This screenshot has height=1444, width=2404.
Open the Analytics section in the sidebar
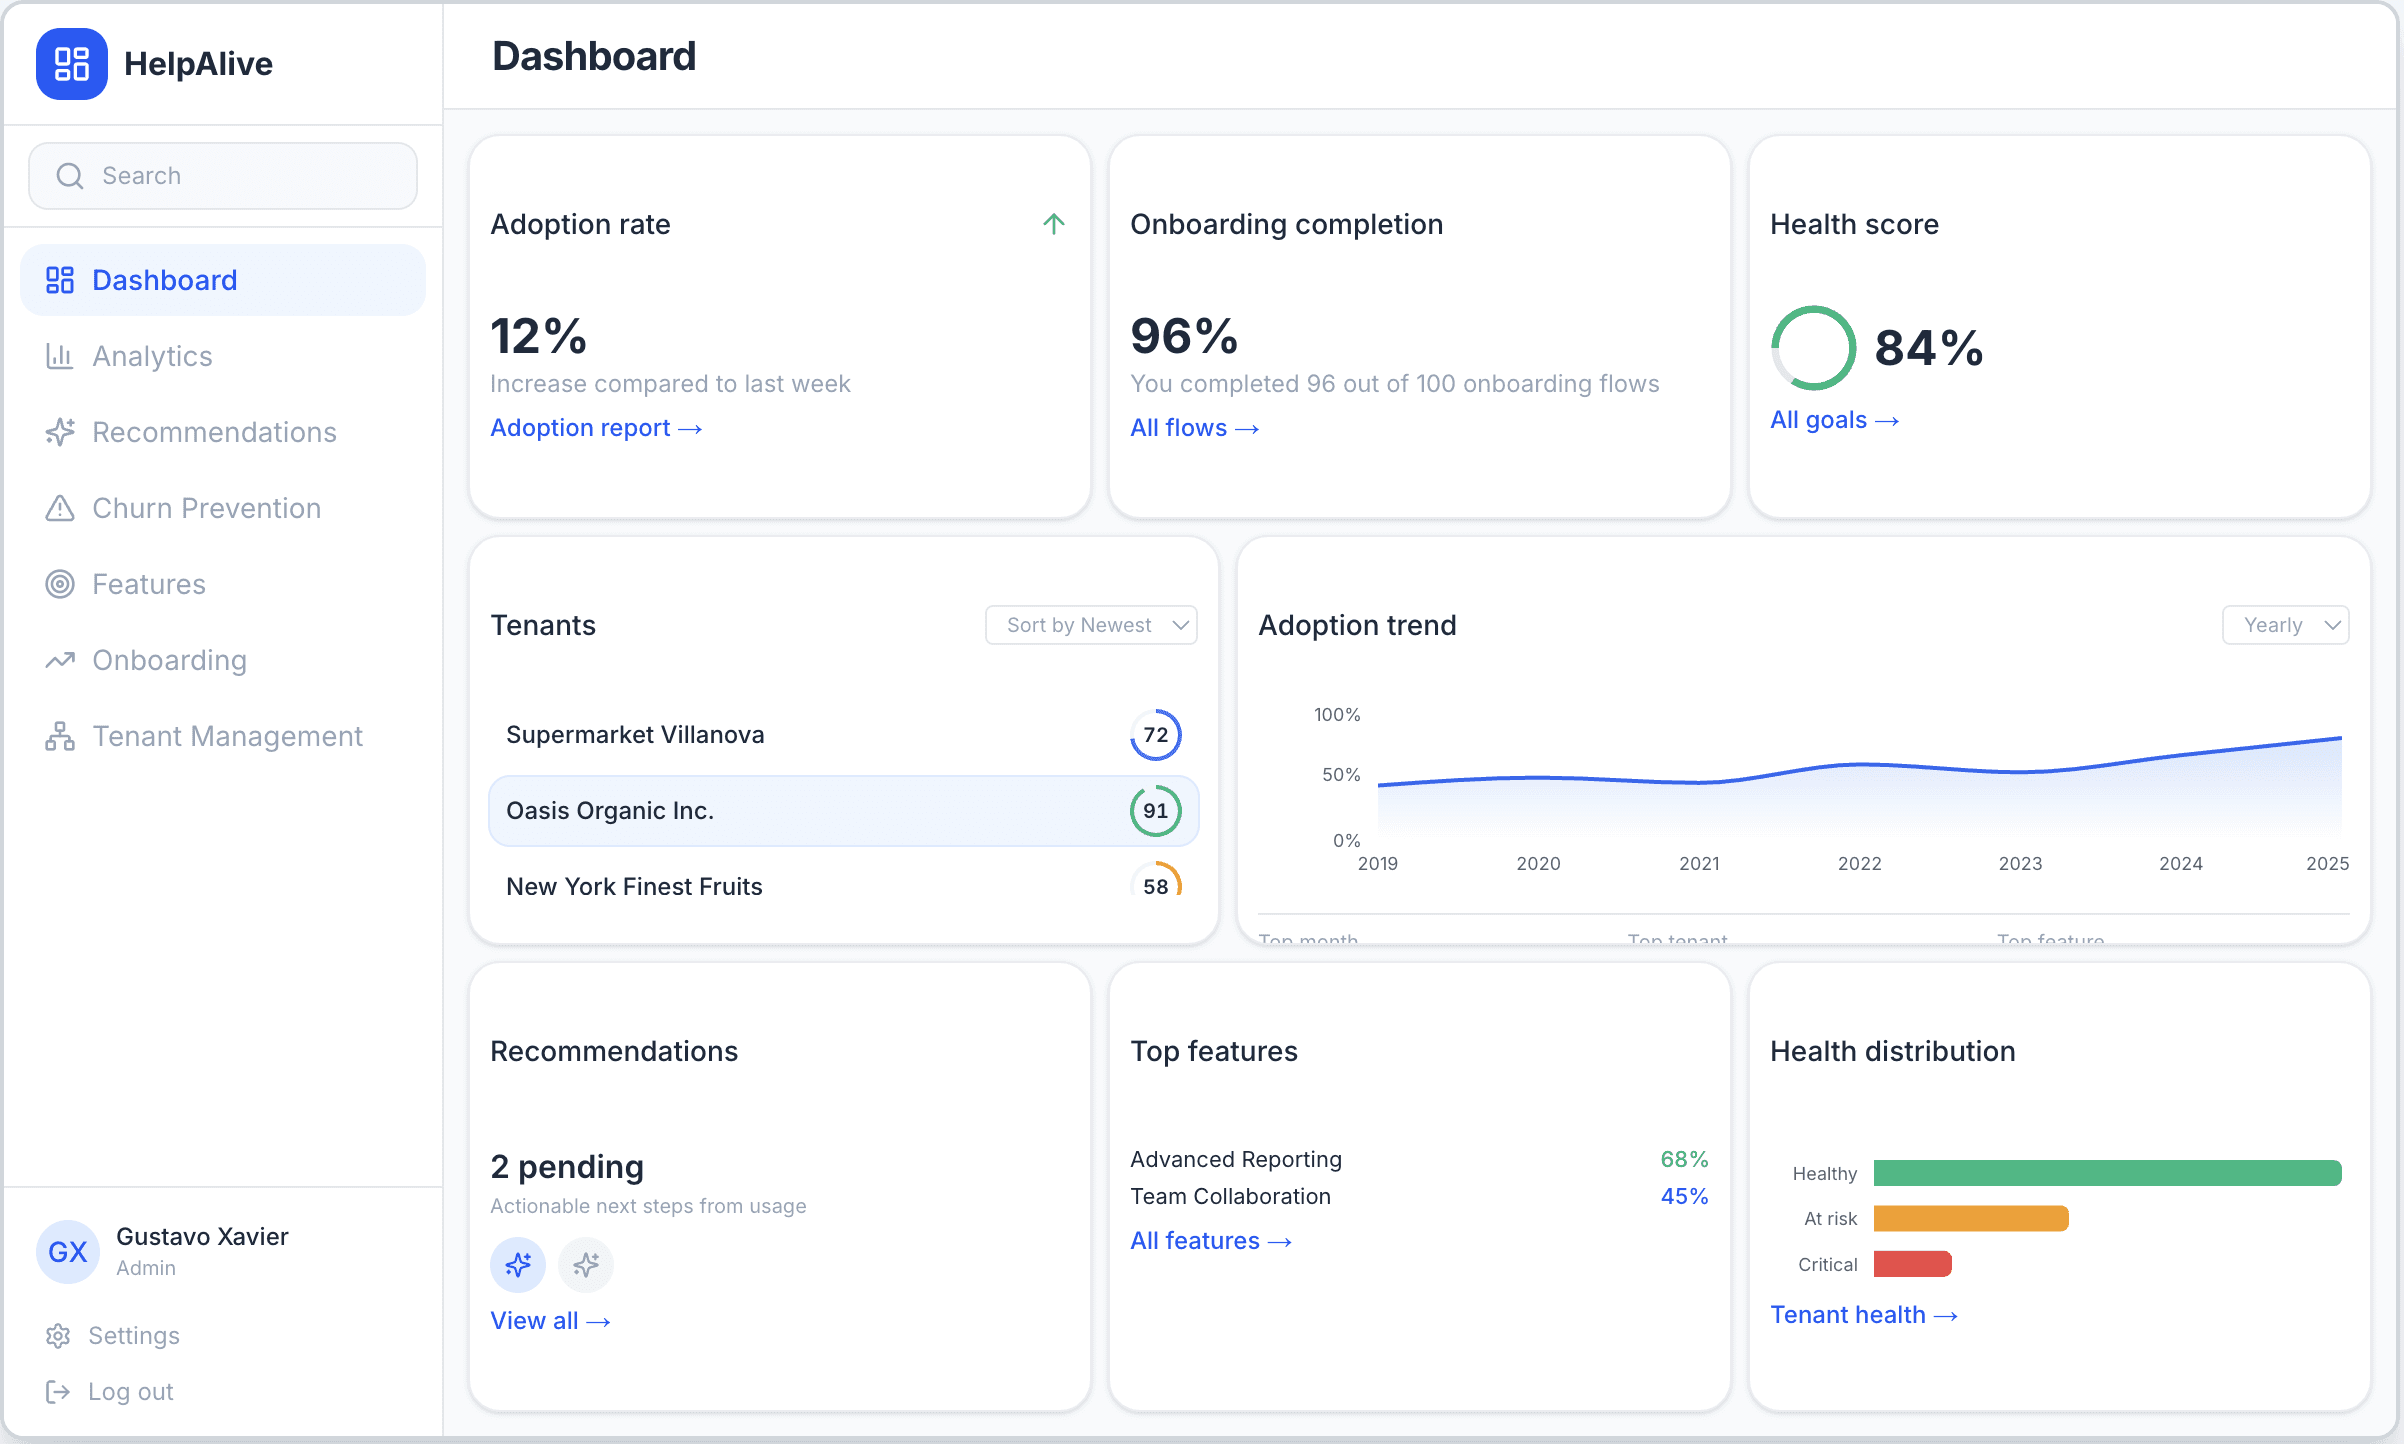151,356
